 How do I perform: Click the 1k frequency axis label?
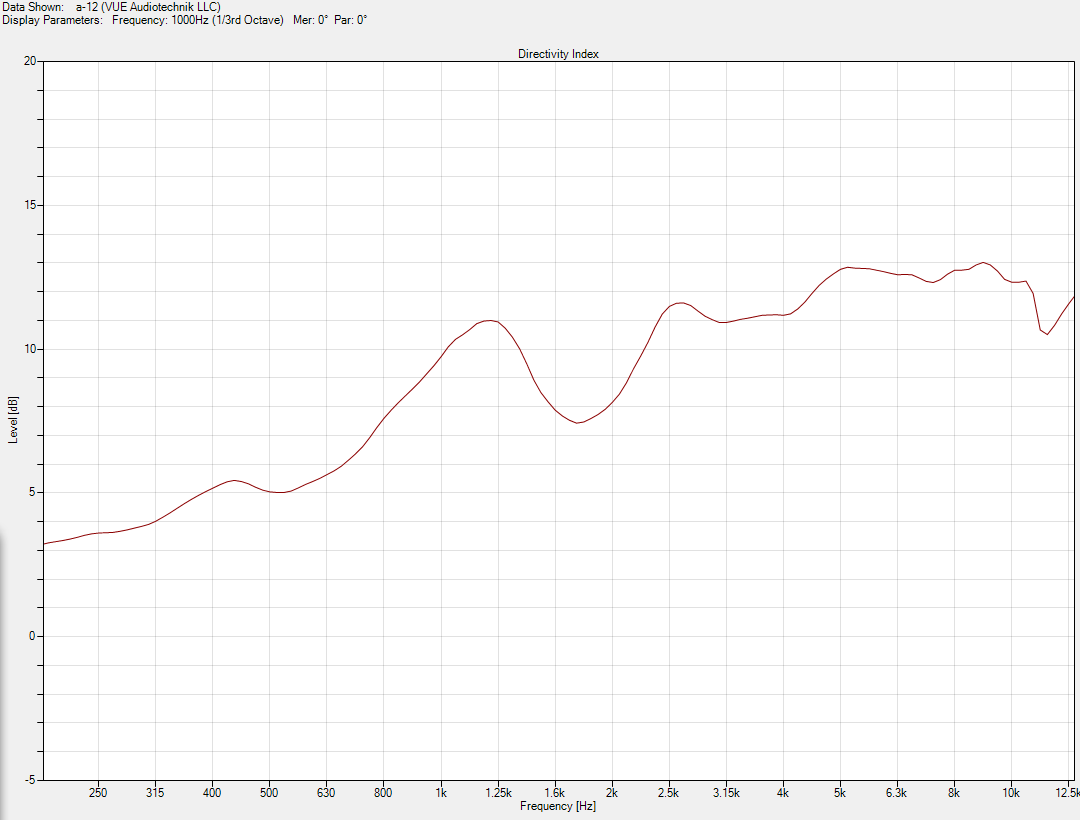pyautogui.click(x=441, y=792)
